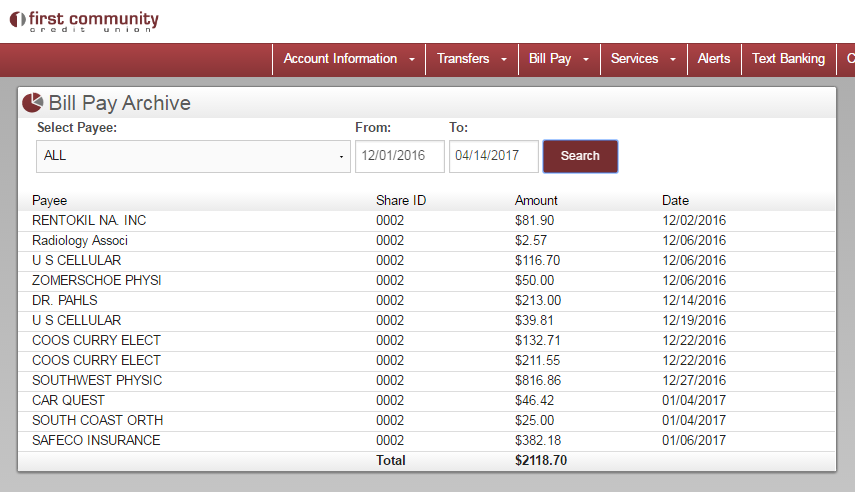
Task: Open the Select Payee ALL dropdown
Action: point(193,157)
